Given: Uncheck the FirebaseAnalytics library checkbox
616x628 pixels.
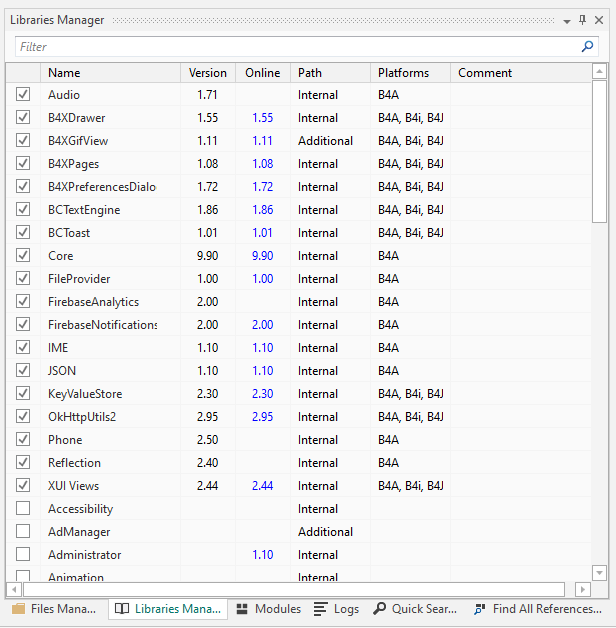Looking at the screenshot, I should pyautogui.click(x=23, y=302).
